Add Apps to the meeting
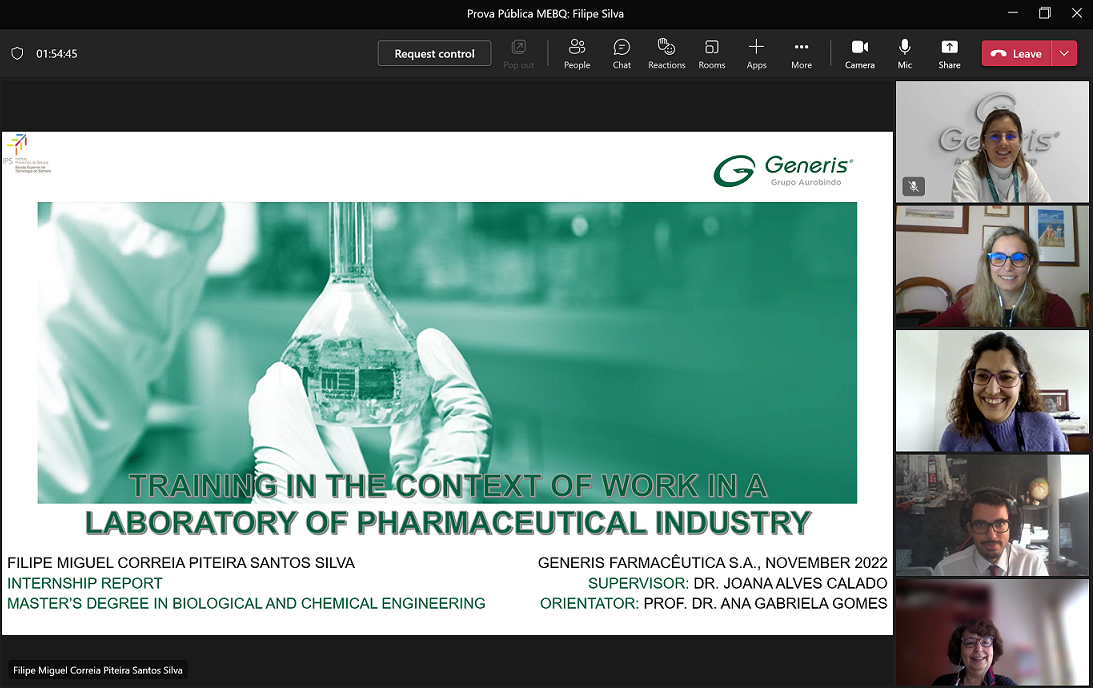The image size is (1093, 688). pos(756,53)
